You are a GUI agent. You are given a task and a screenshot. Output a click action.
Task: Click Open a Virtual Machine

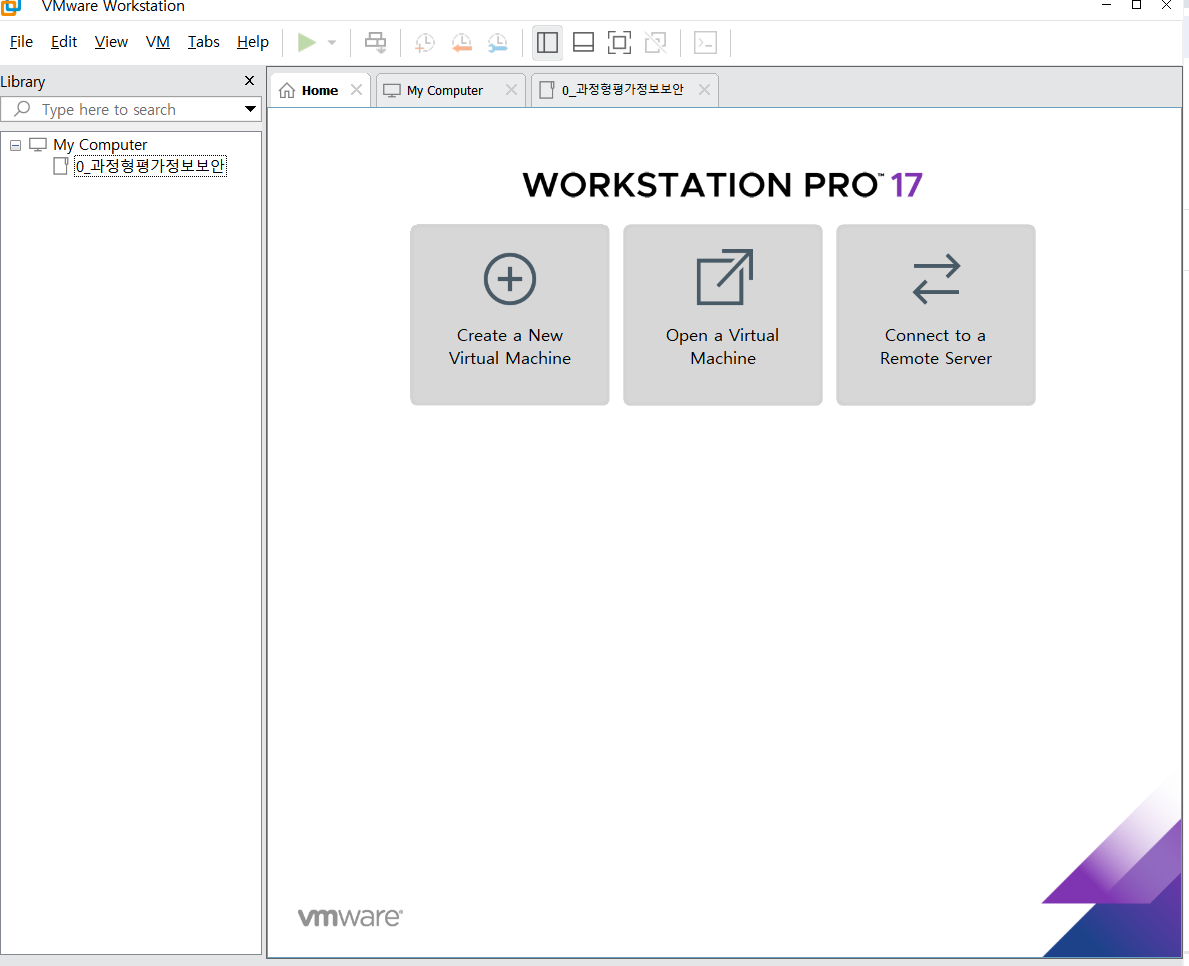(723, 315)
